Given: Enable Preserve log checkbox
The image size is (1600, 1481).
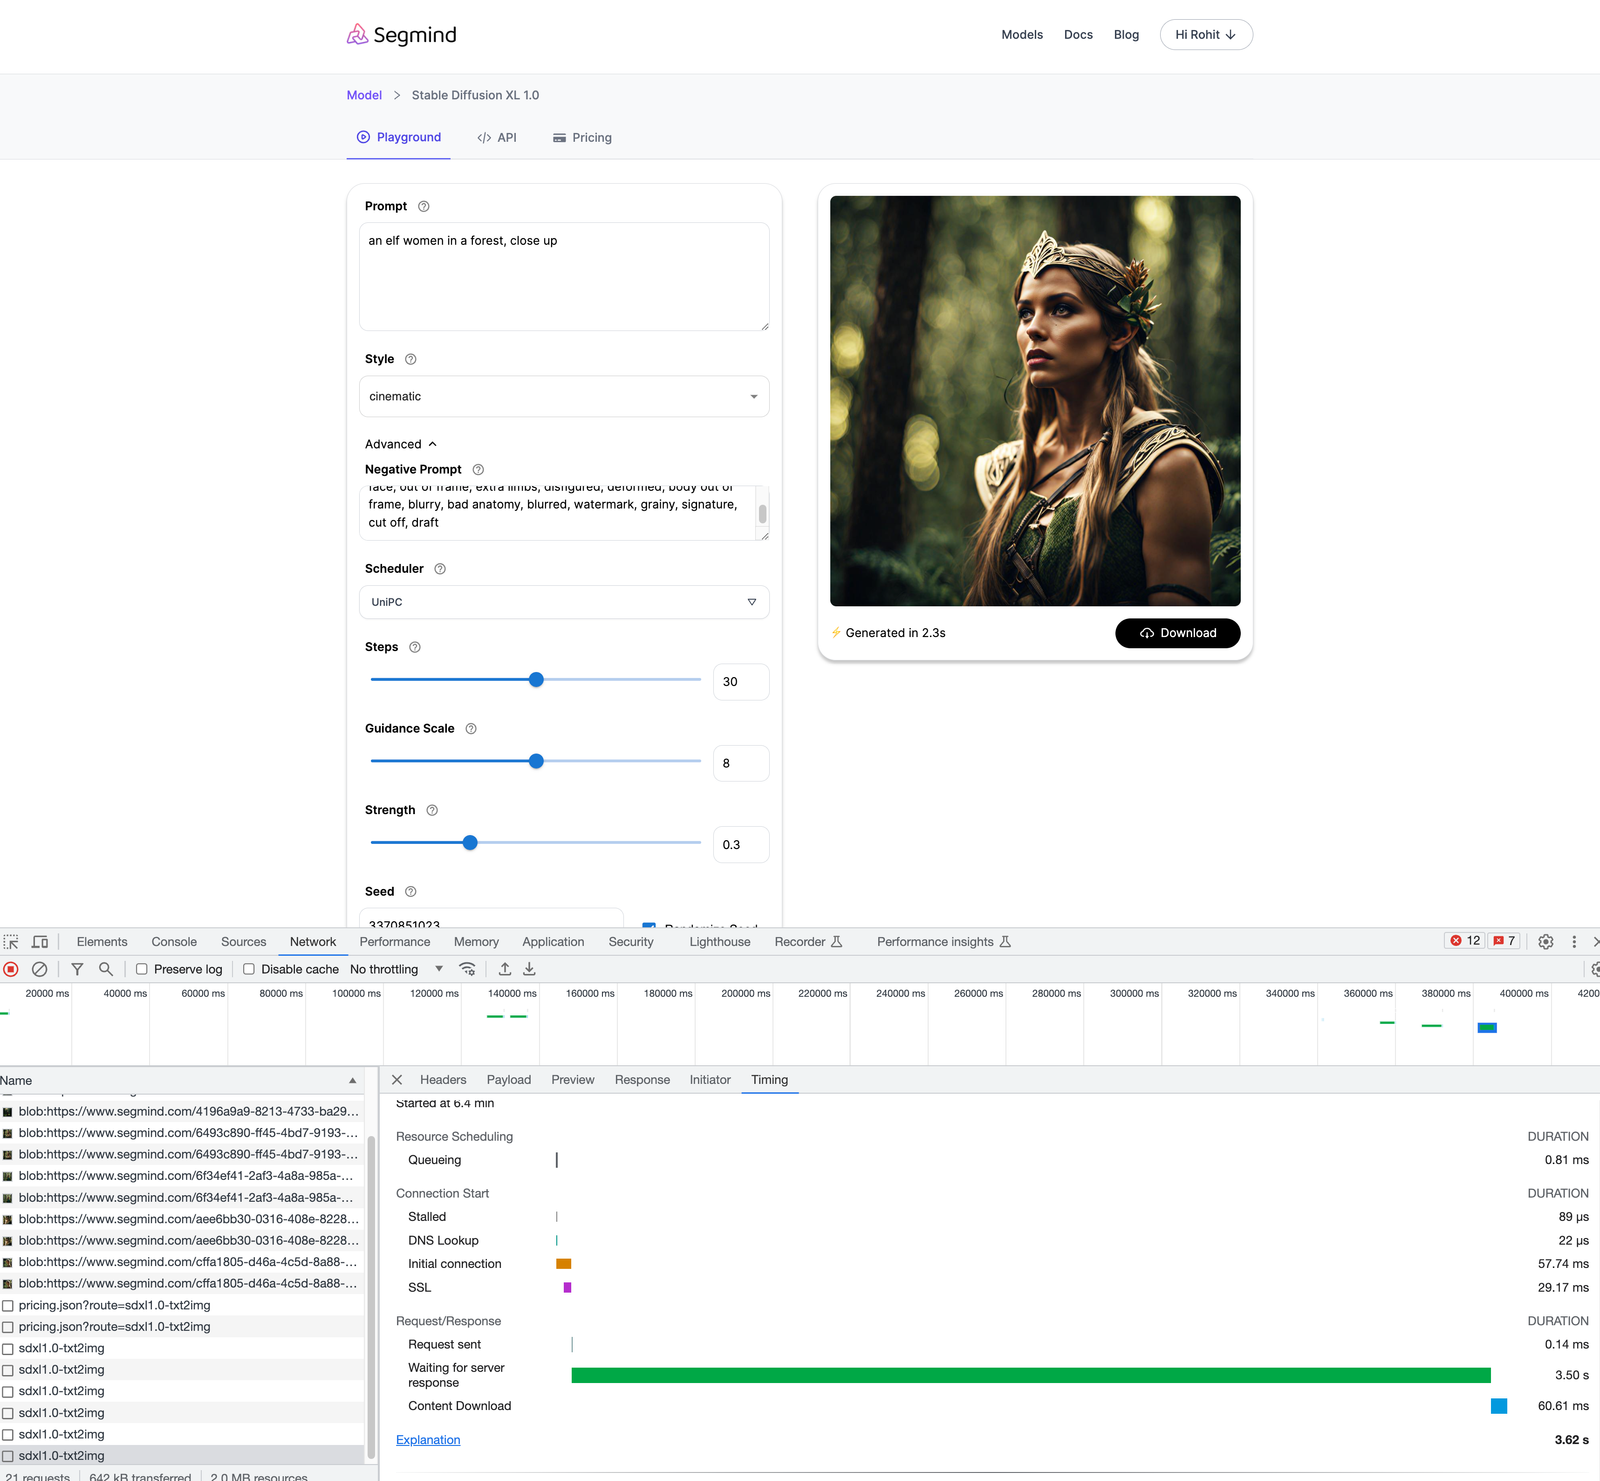Looking at the screenshot, I should [142, 969].
